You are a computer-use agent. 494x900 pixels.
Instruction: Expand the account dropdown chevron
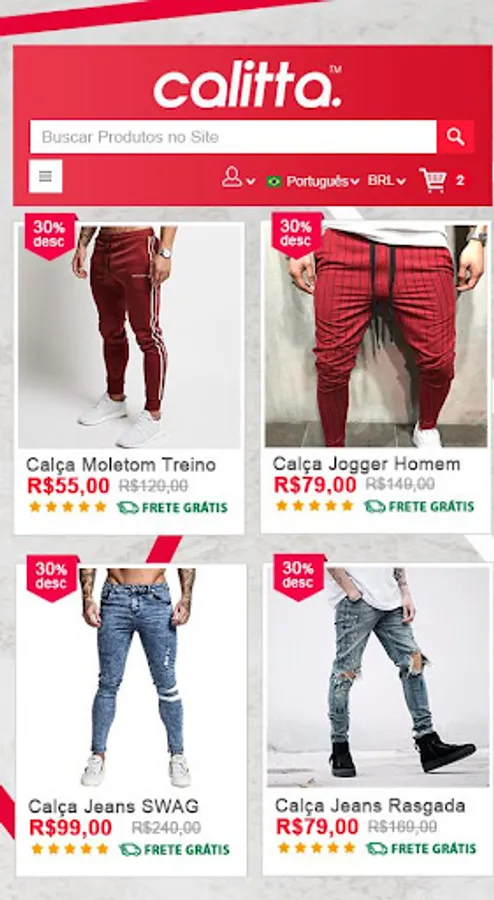pyautogui.click(x=251, y=181)
